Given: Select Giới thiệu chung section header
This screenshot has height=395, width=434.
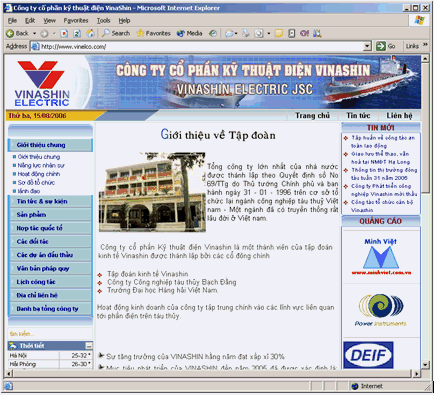Looking at the screenshot, I should (50, 145).
